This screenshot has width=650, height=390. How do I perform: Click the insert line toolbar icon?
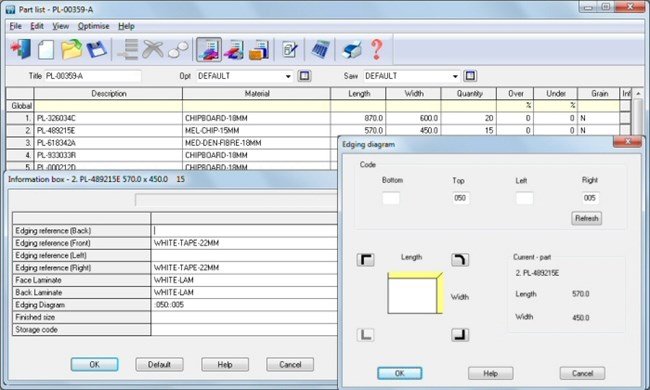(128, 49)
